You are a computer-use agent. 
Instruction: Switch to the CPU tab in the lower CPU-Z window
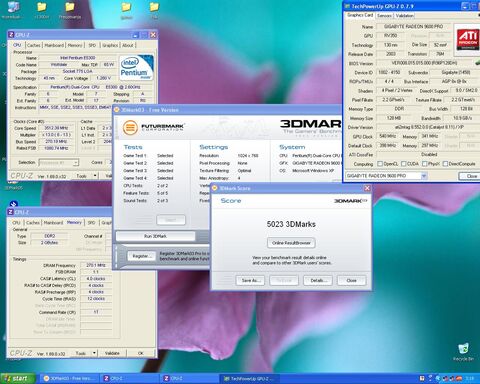coord(16,222)
